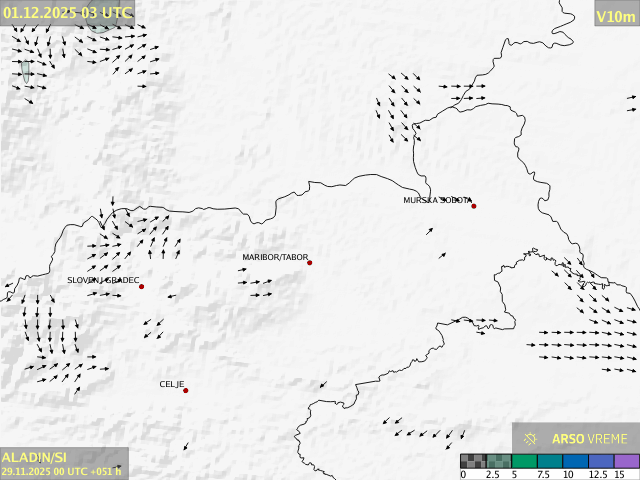Click the CELJE city label
The height and width of the screenshot is (480, 640).
[171, 384]
